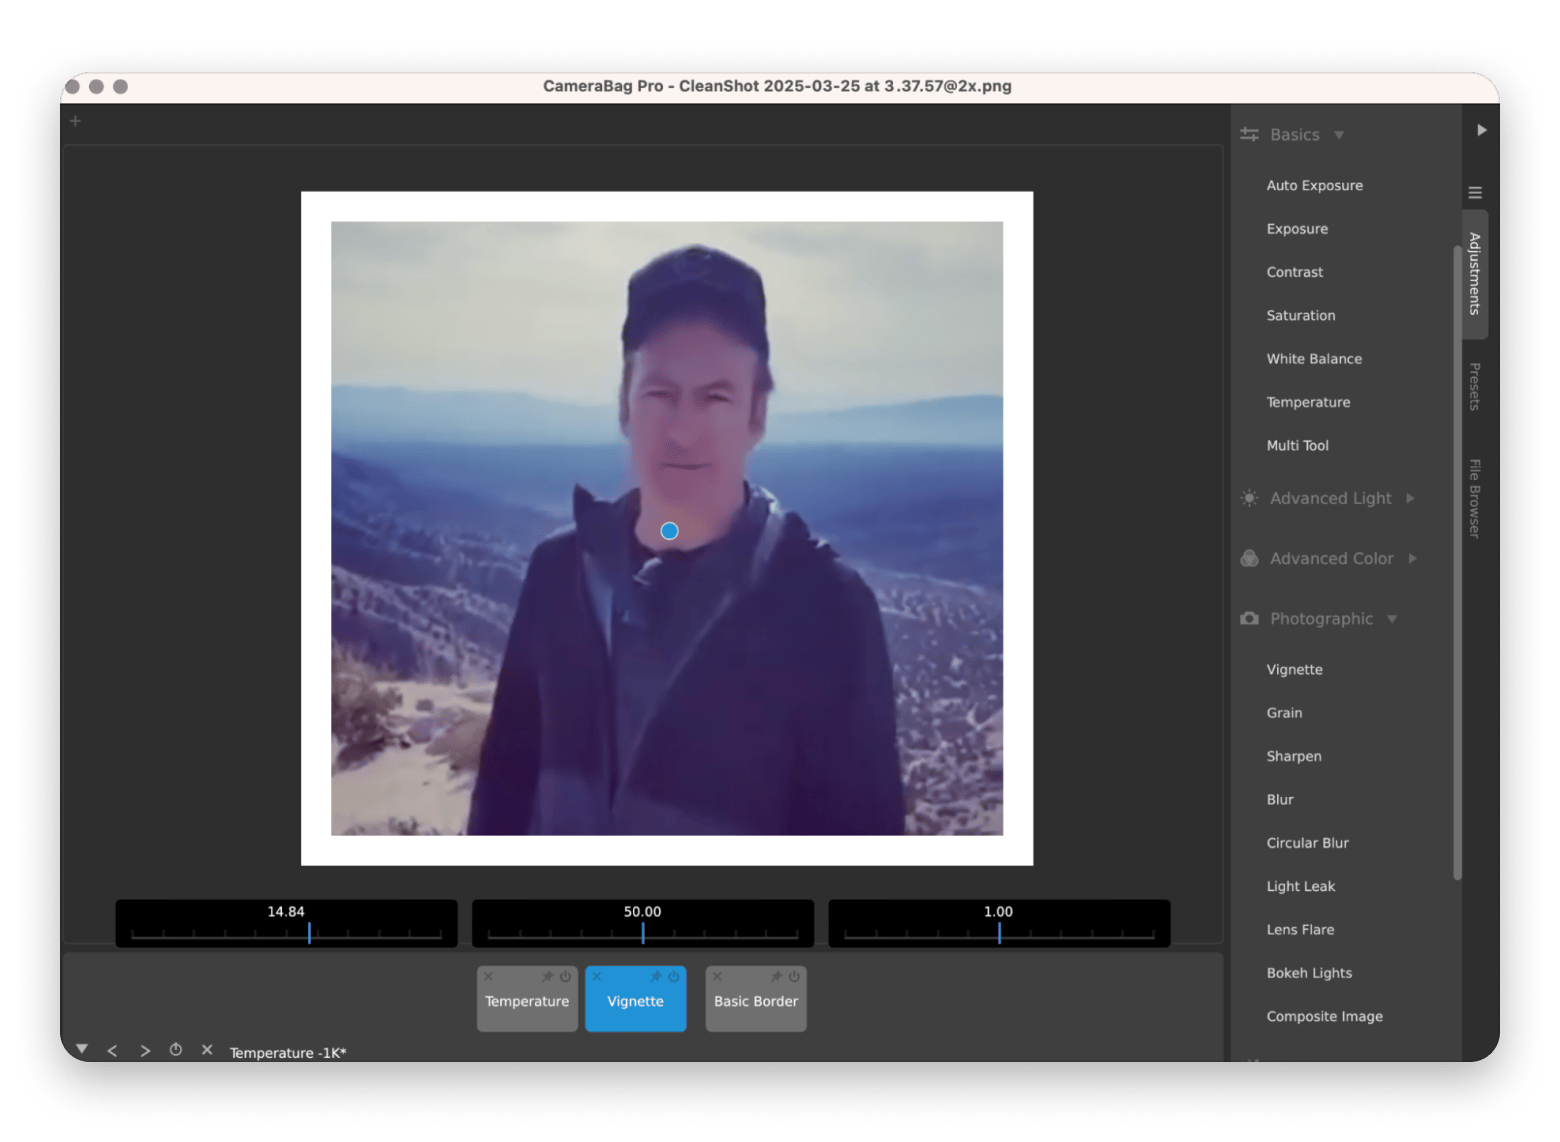Apply Auto Exposure adjustment
This screenshot has width=1560, height=1142.
tap(1314, 185)
